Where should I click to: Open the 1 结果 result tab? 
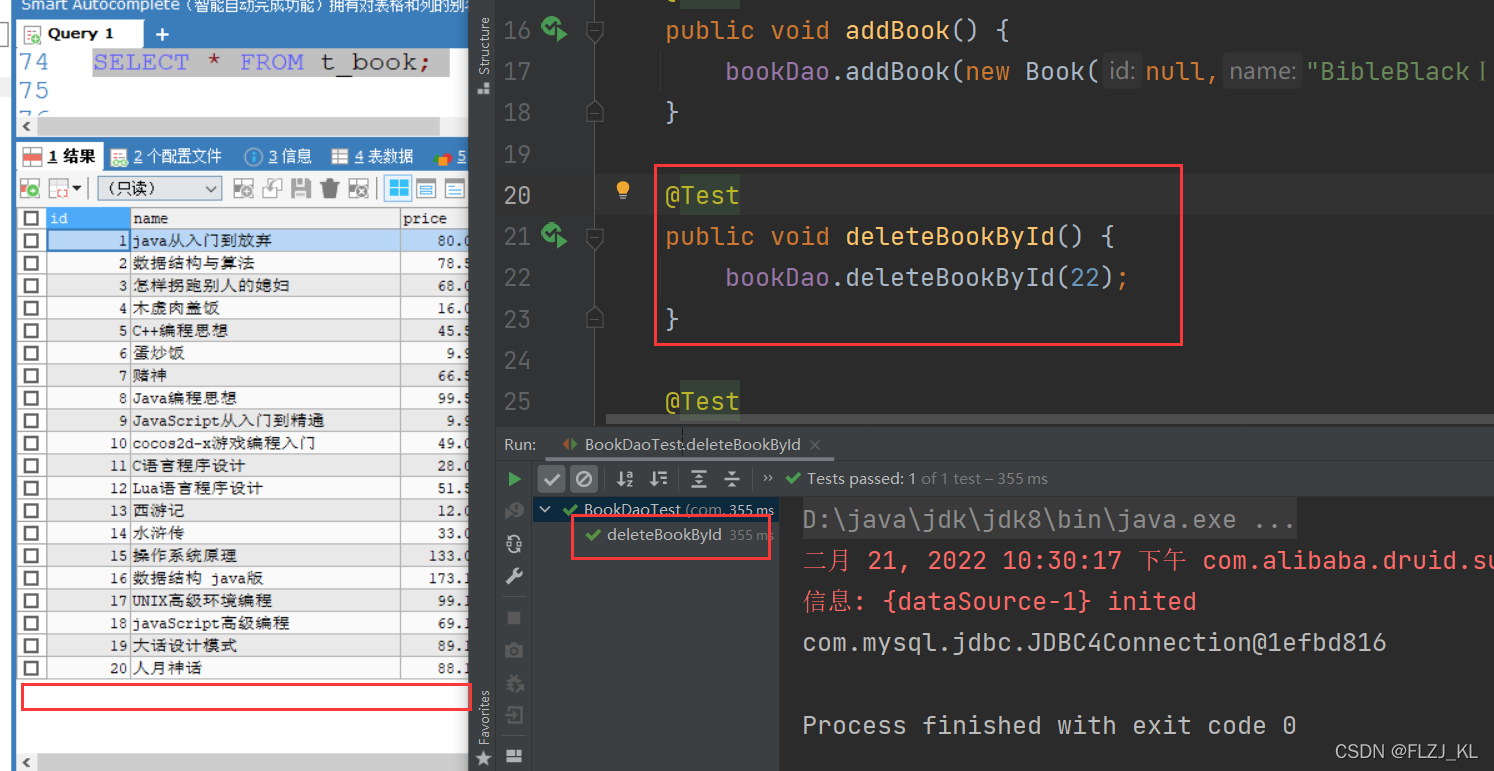[x=61, y=156]
